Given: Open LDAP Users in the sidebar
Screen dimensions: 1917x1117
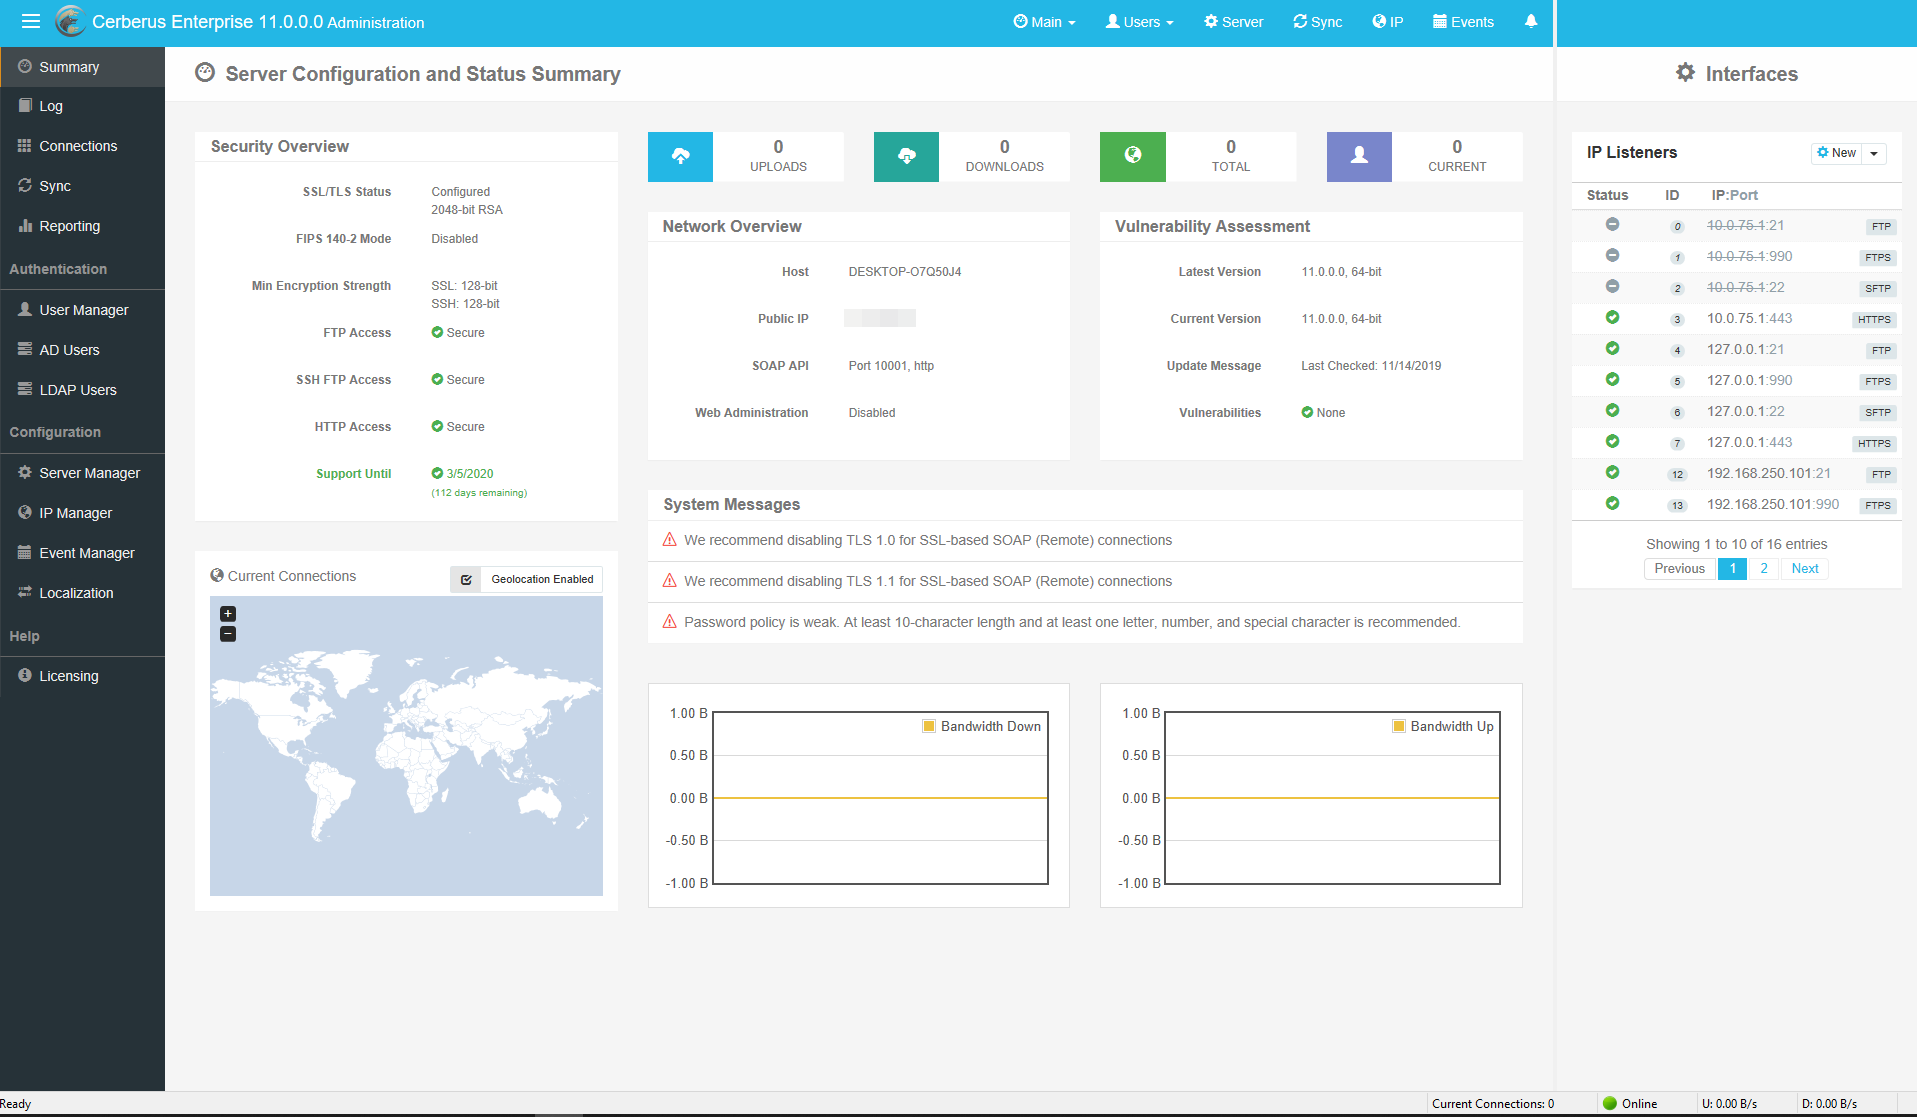Looking at the screenshot, I should click(x=82, y=390).
